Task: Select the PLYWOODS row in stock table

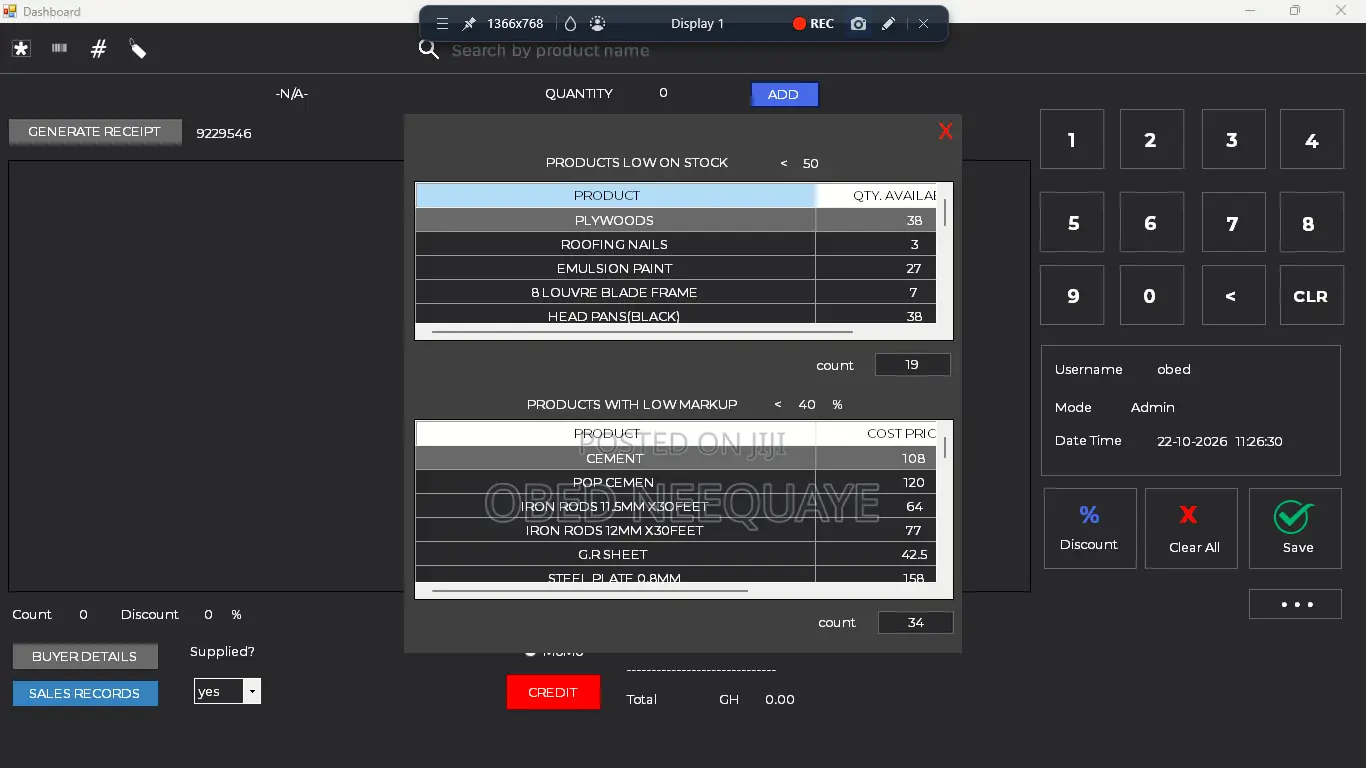Action: coord(676,220)
